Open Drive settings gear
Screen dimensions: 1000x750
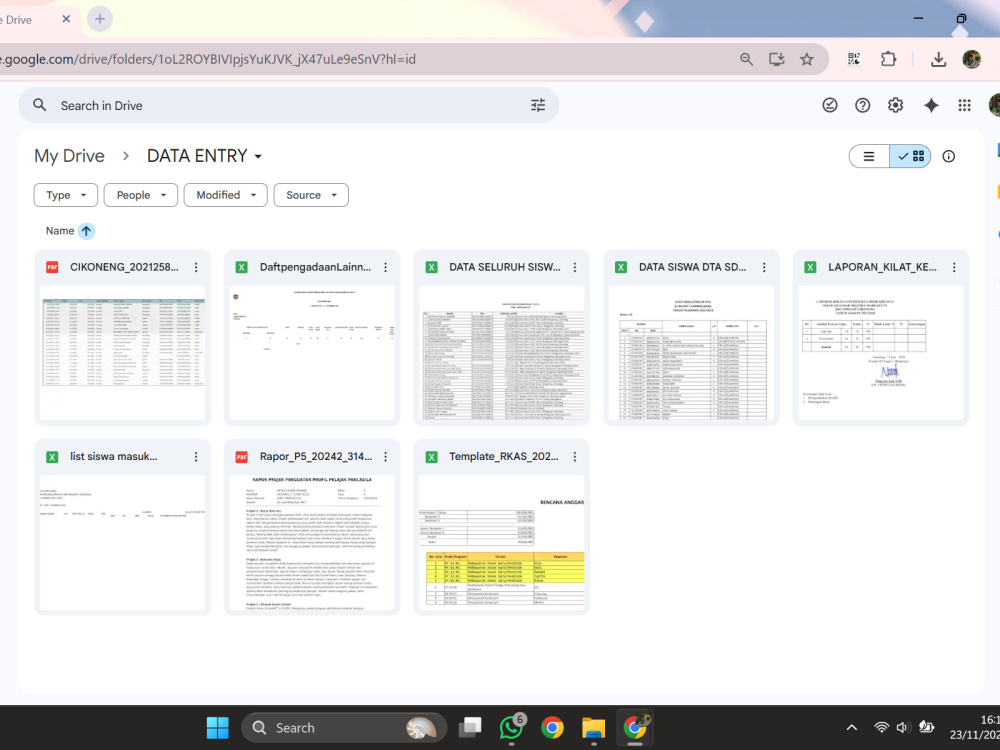895,105
